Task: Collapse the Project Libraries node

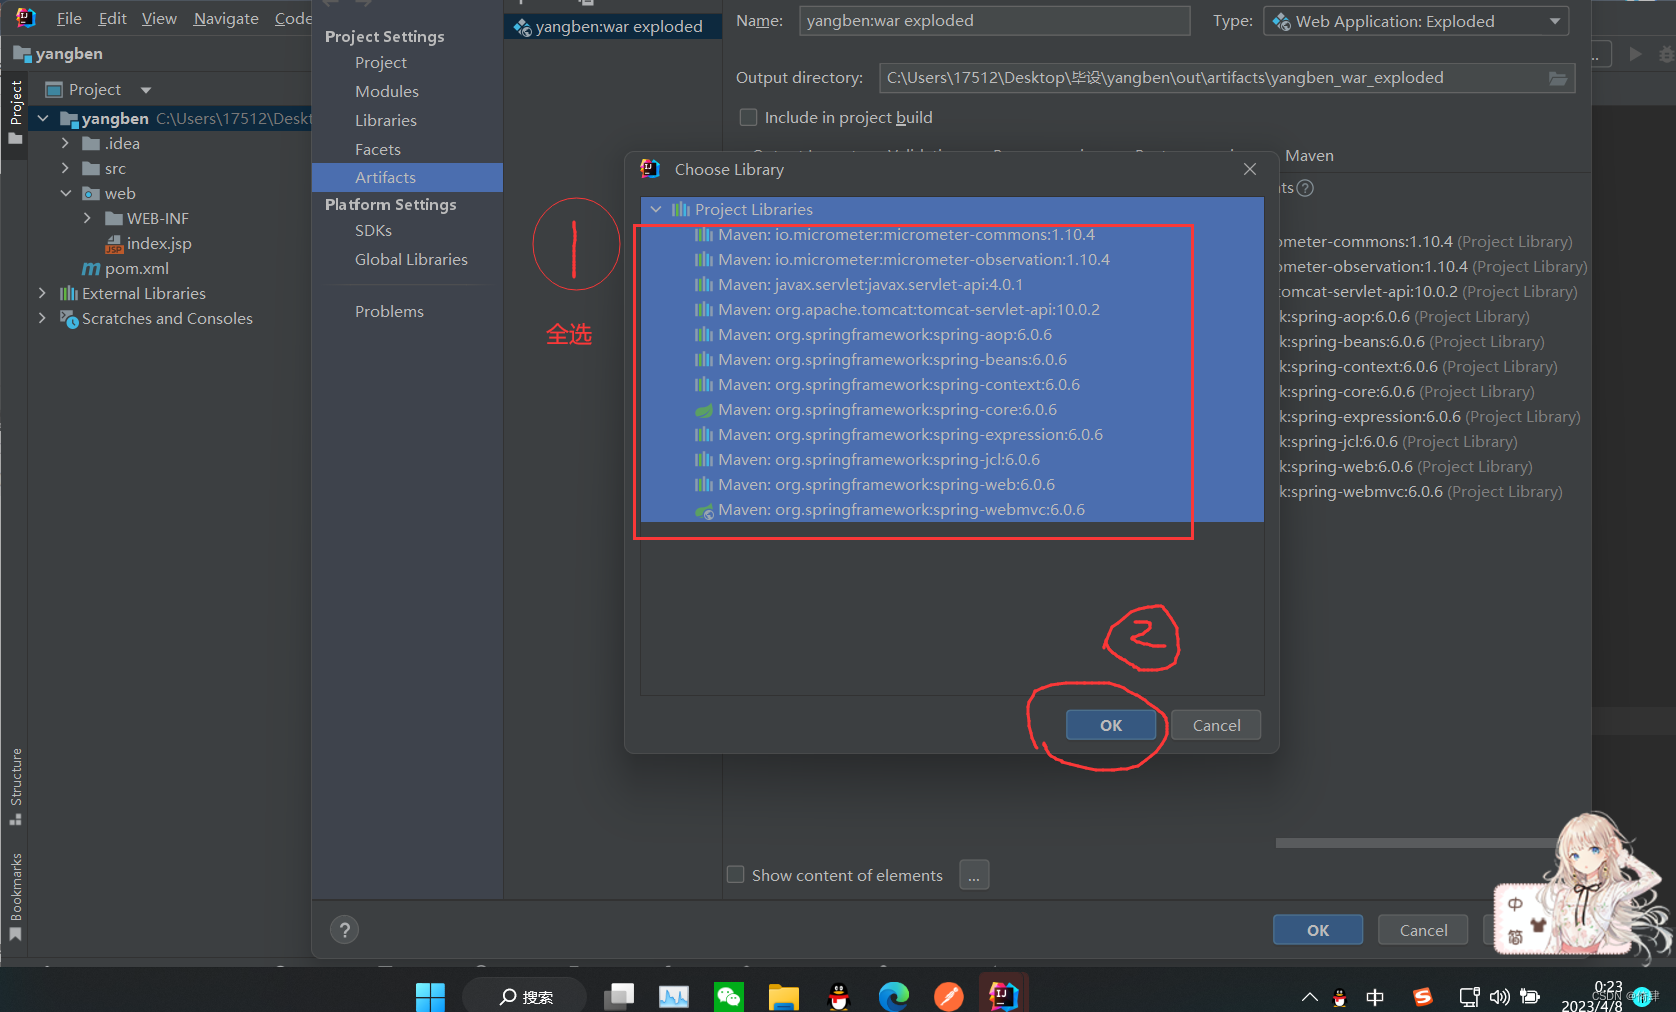Action: point(656,209)
